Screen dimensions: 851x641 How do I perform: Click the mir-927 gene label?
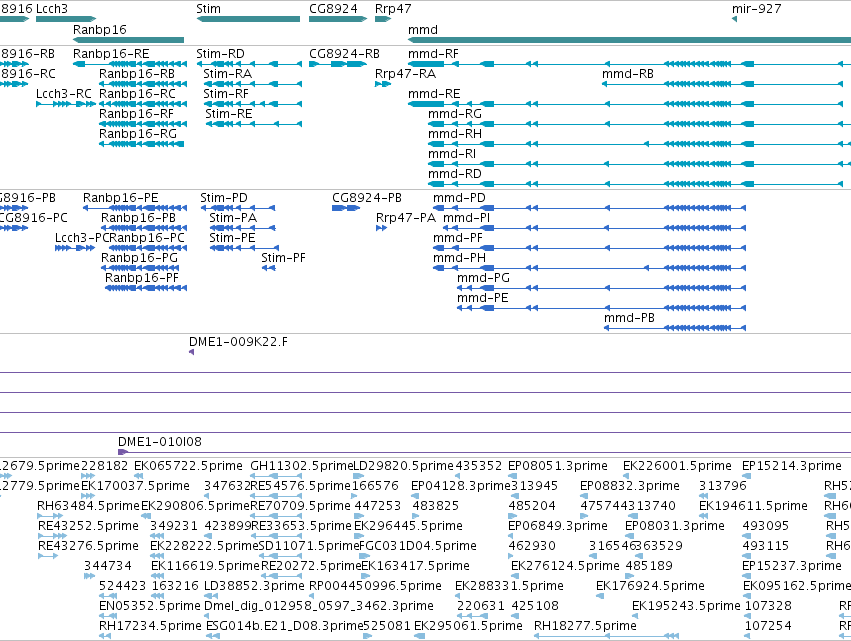[x=757, y=9]
